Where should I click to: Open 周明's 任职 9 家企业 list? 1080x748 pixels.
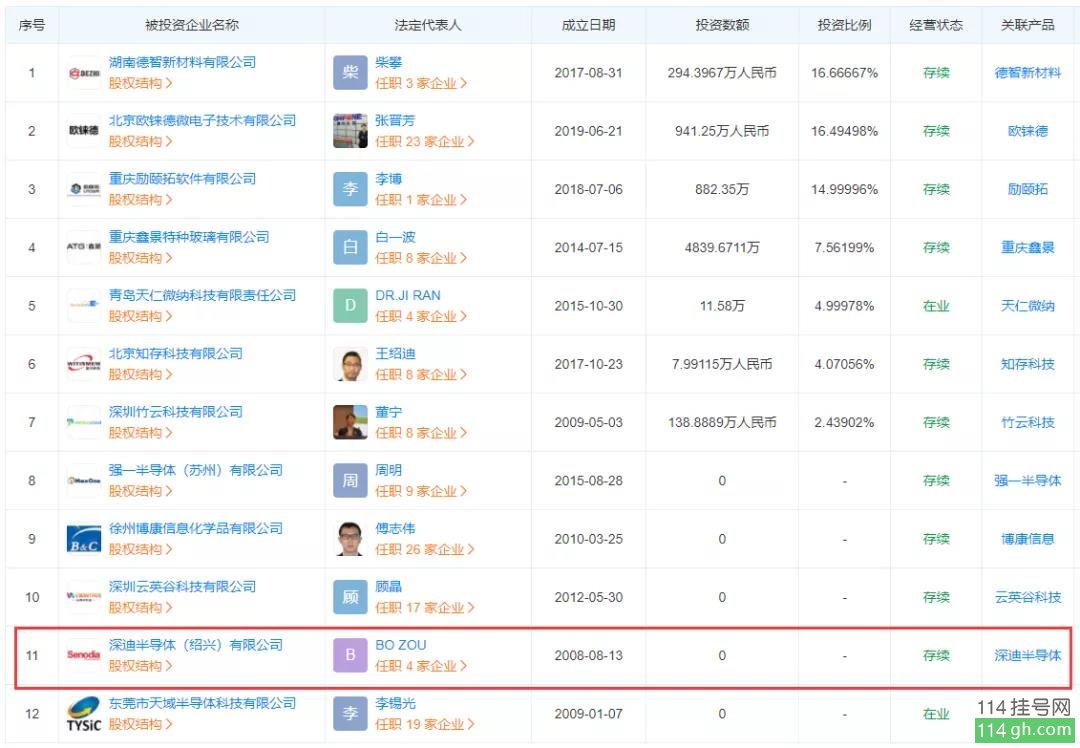[421, 491]
